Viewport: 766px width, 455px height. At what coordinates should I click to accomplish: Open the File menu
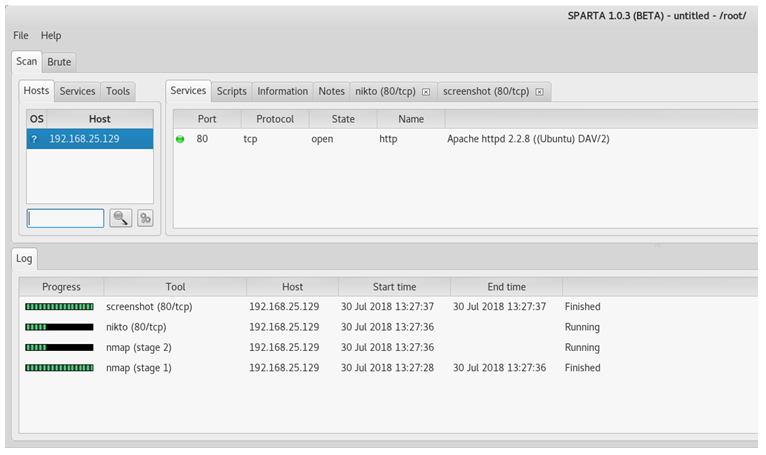[21, 36]
